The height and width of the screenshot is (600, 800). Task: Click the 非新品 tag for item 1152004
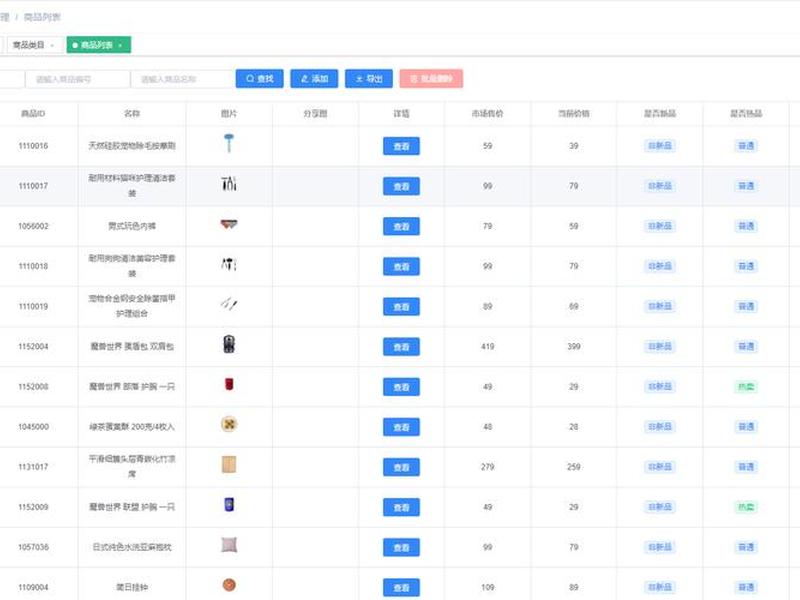point(660,346)
